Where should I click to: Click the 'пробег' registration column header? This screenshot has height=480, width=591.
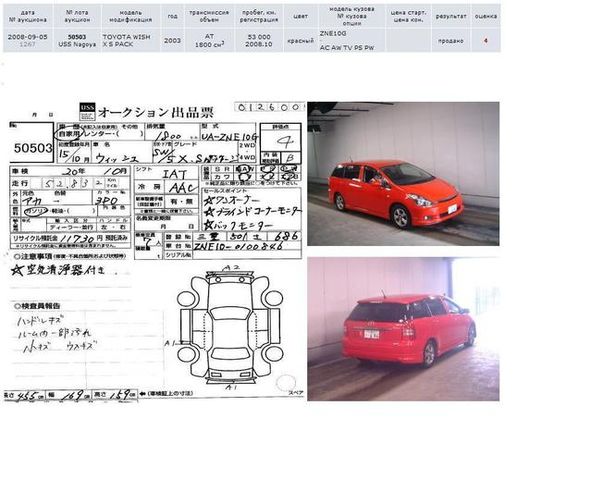[x=259, y=16]
